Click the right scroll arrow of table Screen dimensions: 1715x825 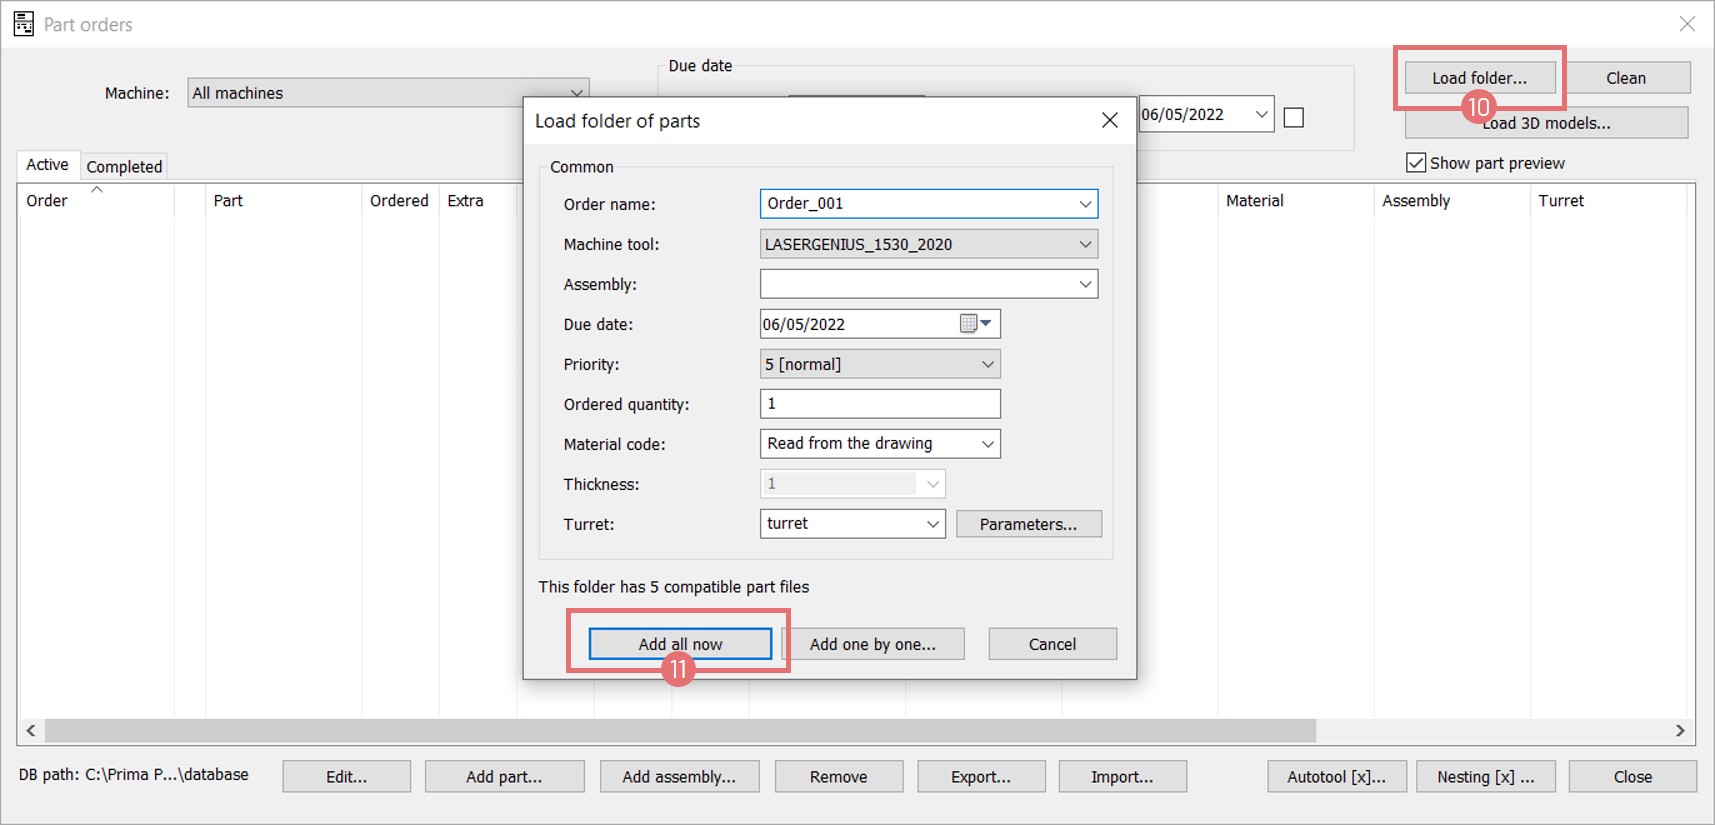point(1680,731)
